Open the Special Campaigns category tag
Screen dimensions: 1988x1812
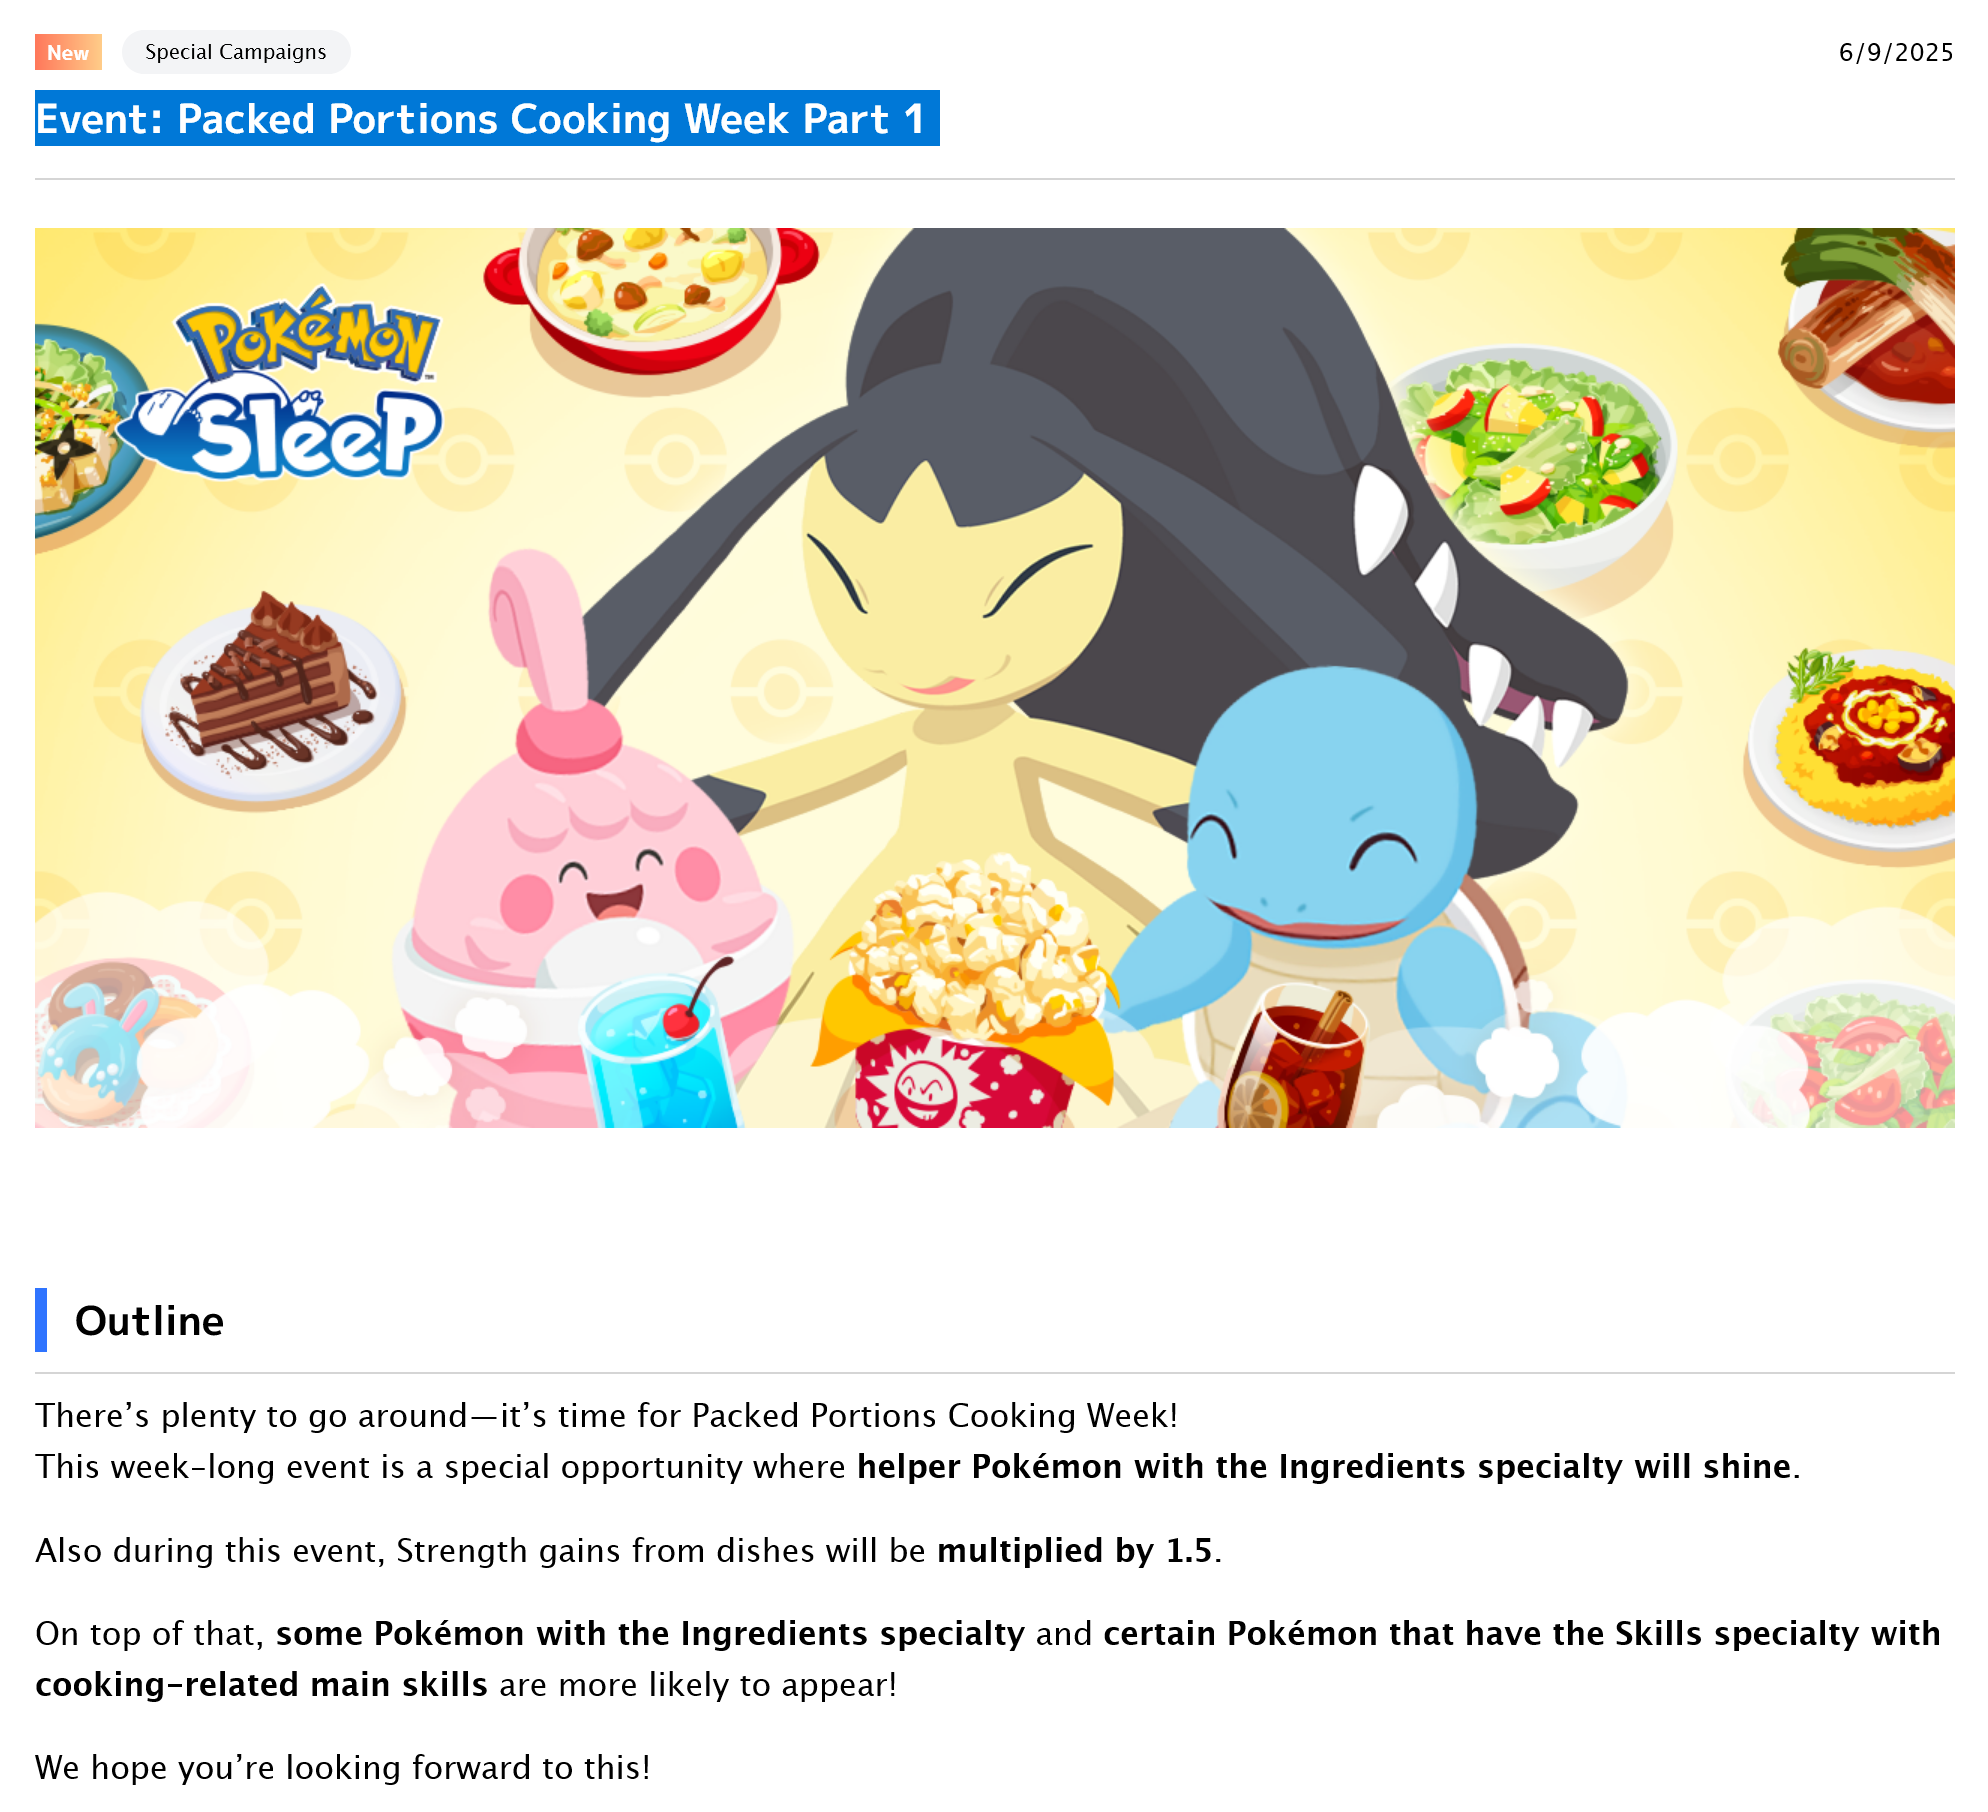tap(236, 52)
